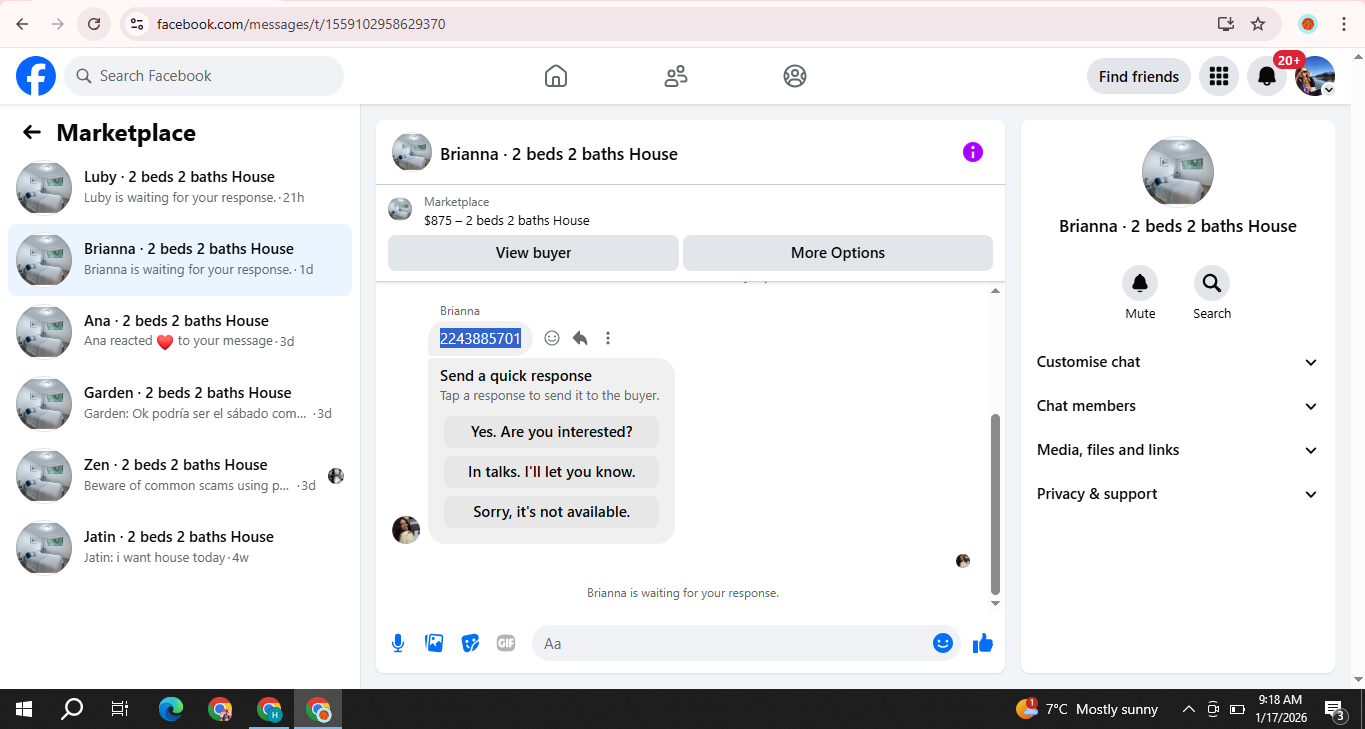Click the View buyer button
The width and height of the screenshot is (1365, 729).
coord(533,253)
